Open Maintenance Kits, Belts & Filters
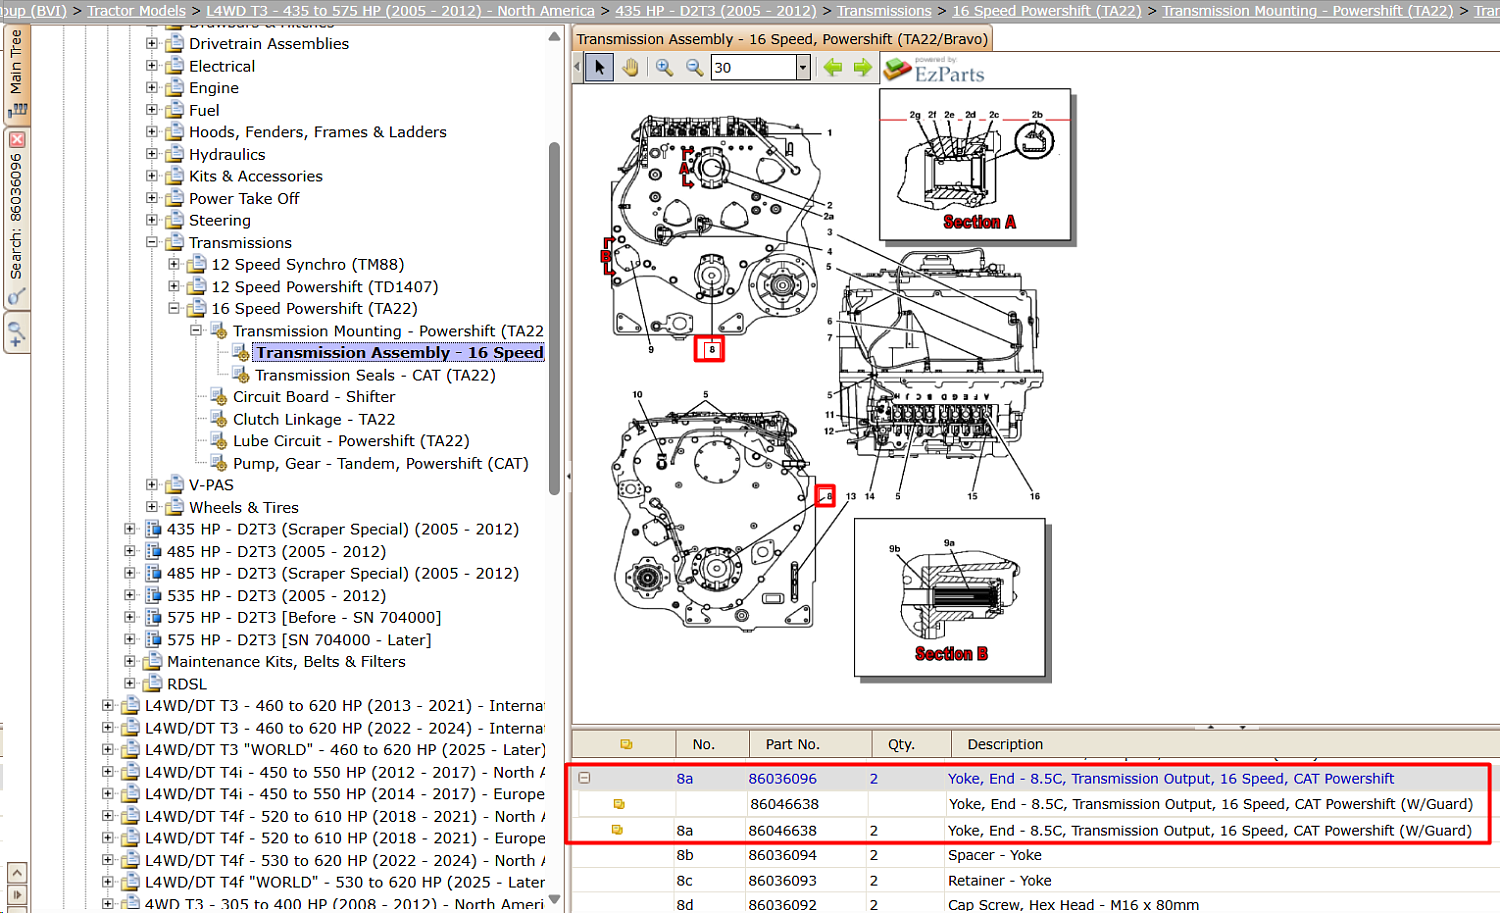This screenshot has width=1500, height=913. 286,661
